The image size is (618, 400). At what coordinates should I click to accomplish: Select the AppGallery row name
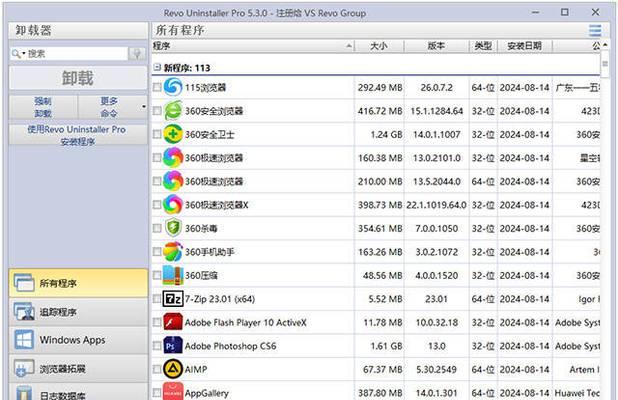[207, 393]
